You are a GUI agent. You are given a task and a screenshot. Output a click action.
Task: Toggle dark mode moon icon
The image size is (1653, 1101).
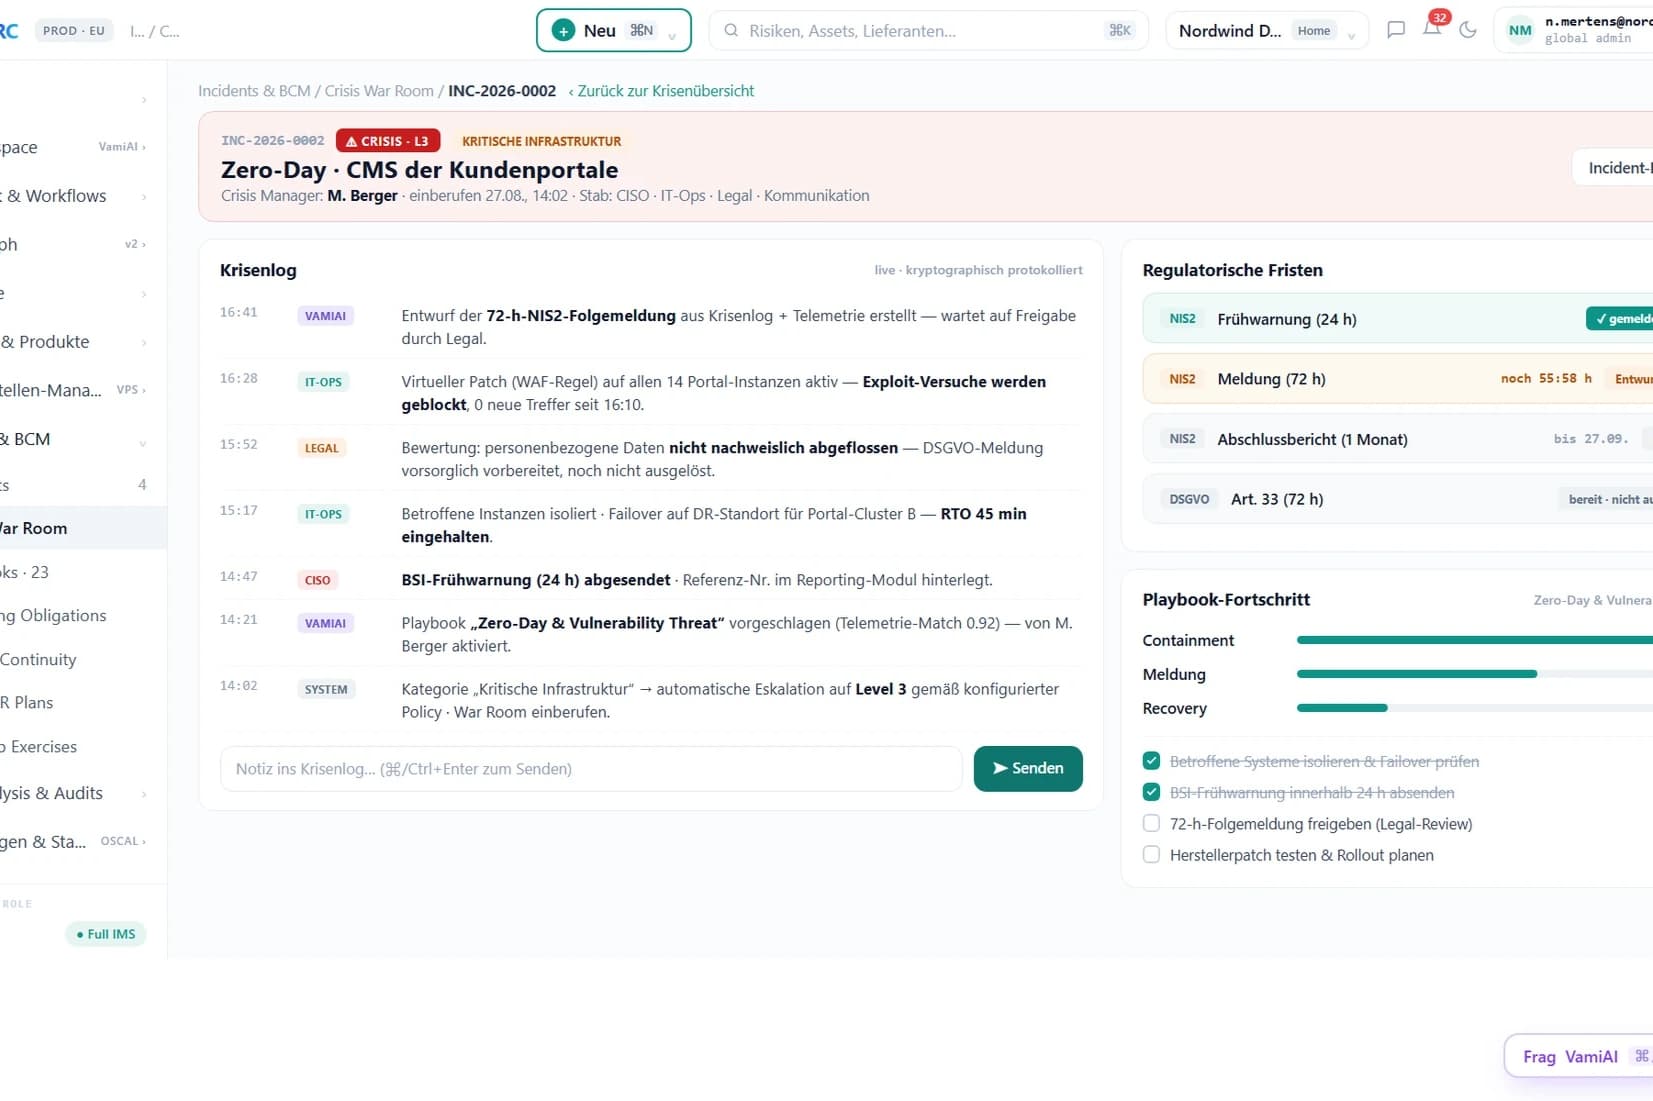(1468, 30)
